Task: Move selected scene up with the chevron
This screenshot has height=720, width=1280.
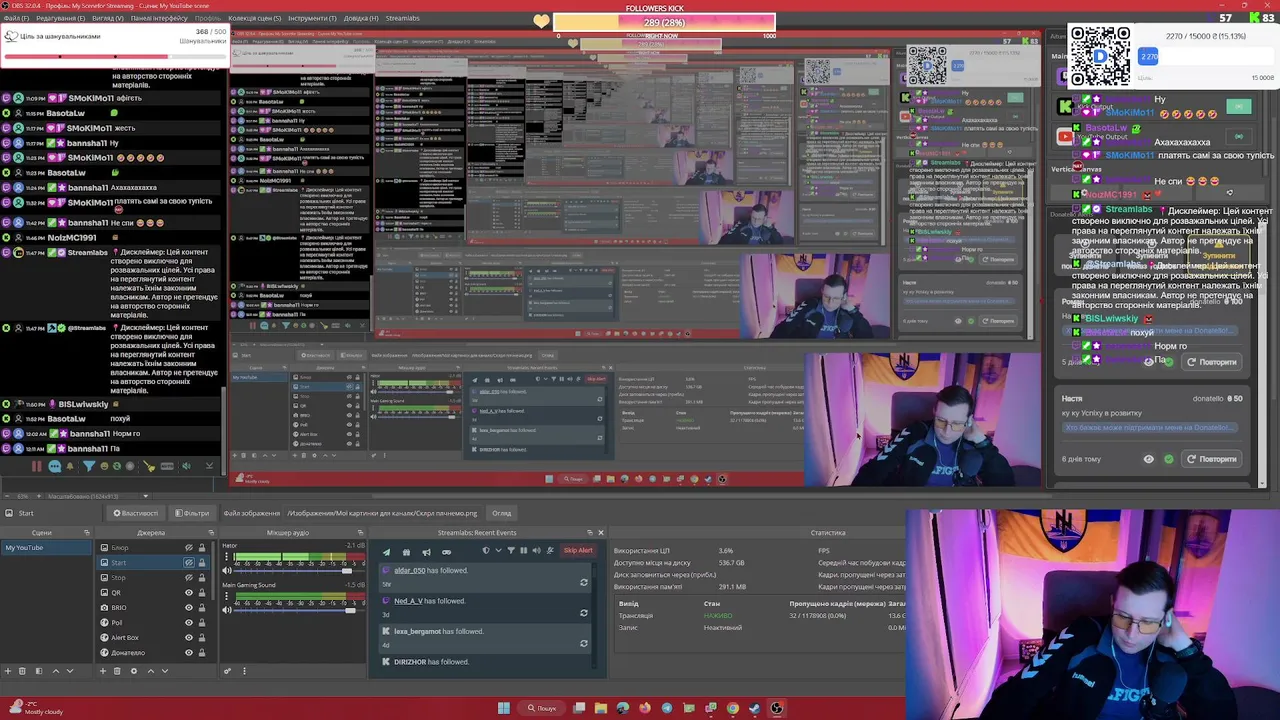Action: 56,671
